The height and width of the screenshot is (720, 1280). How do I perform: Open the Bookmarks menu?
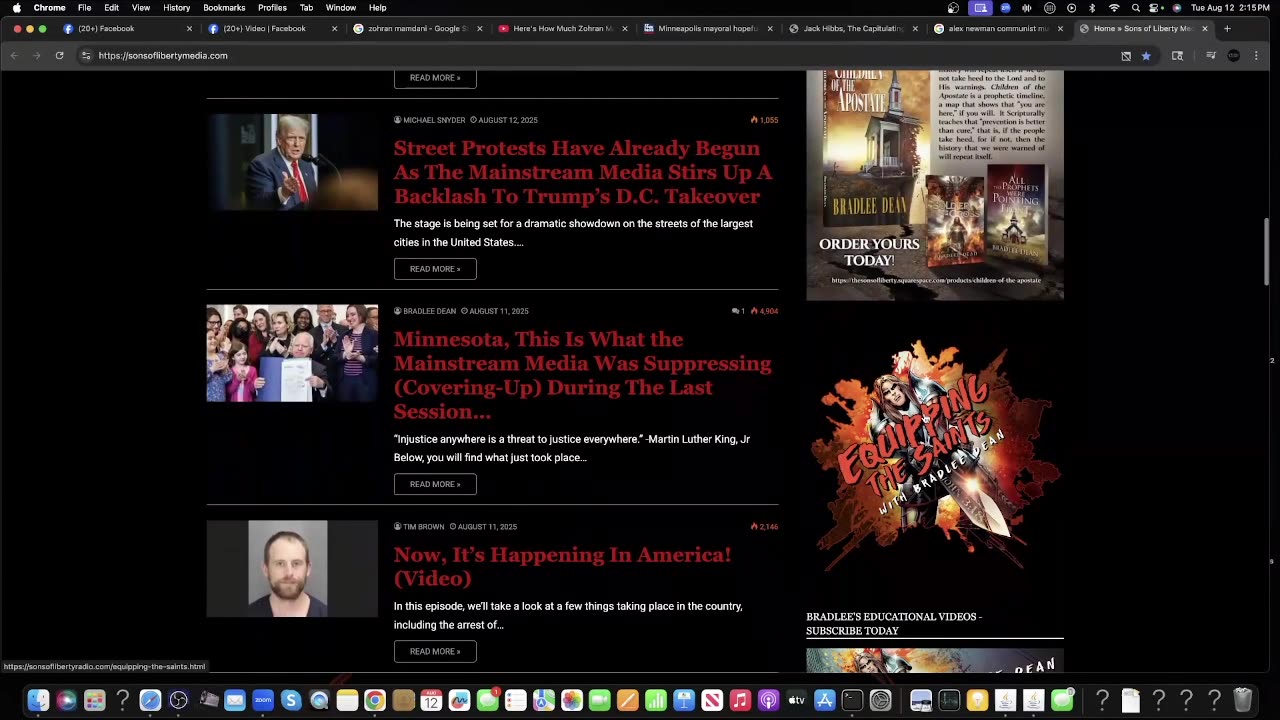point(224,8)
